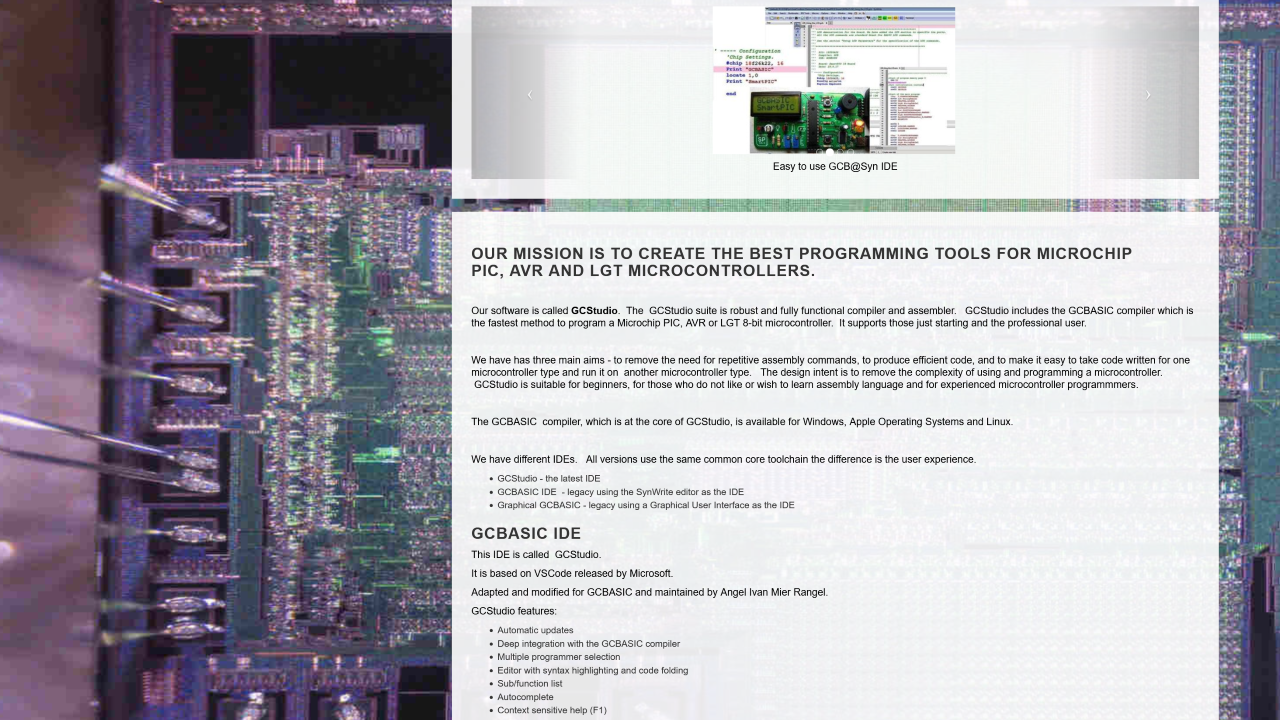
Task: Select the first carousel indicator dot
Action: (x=819, y=151)
